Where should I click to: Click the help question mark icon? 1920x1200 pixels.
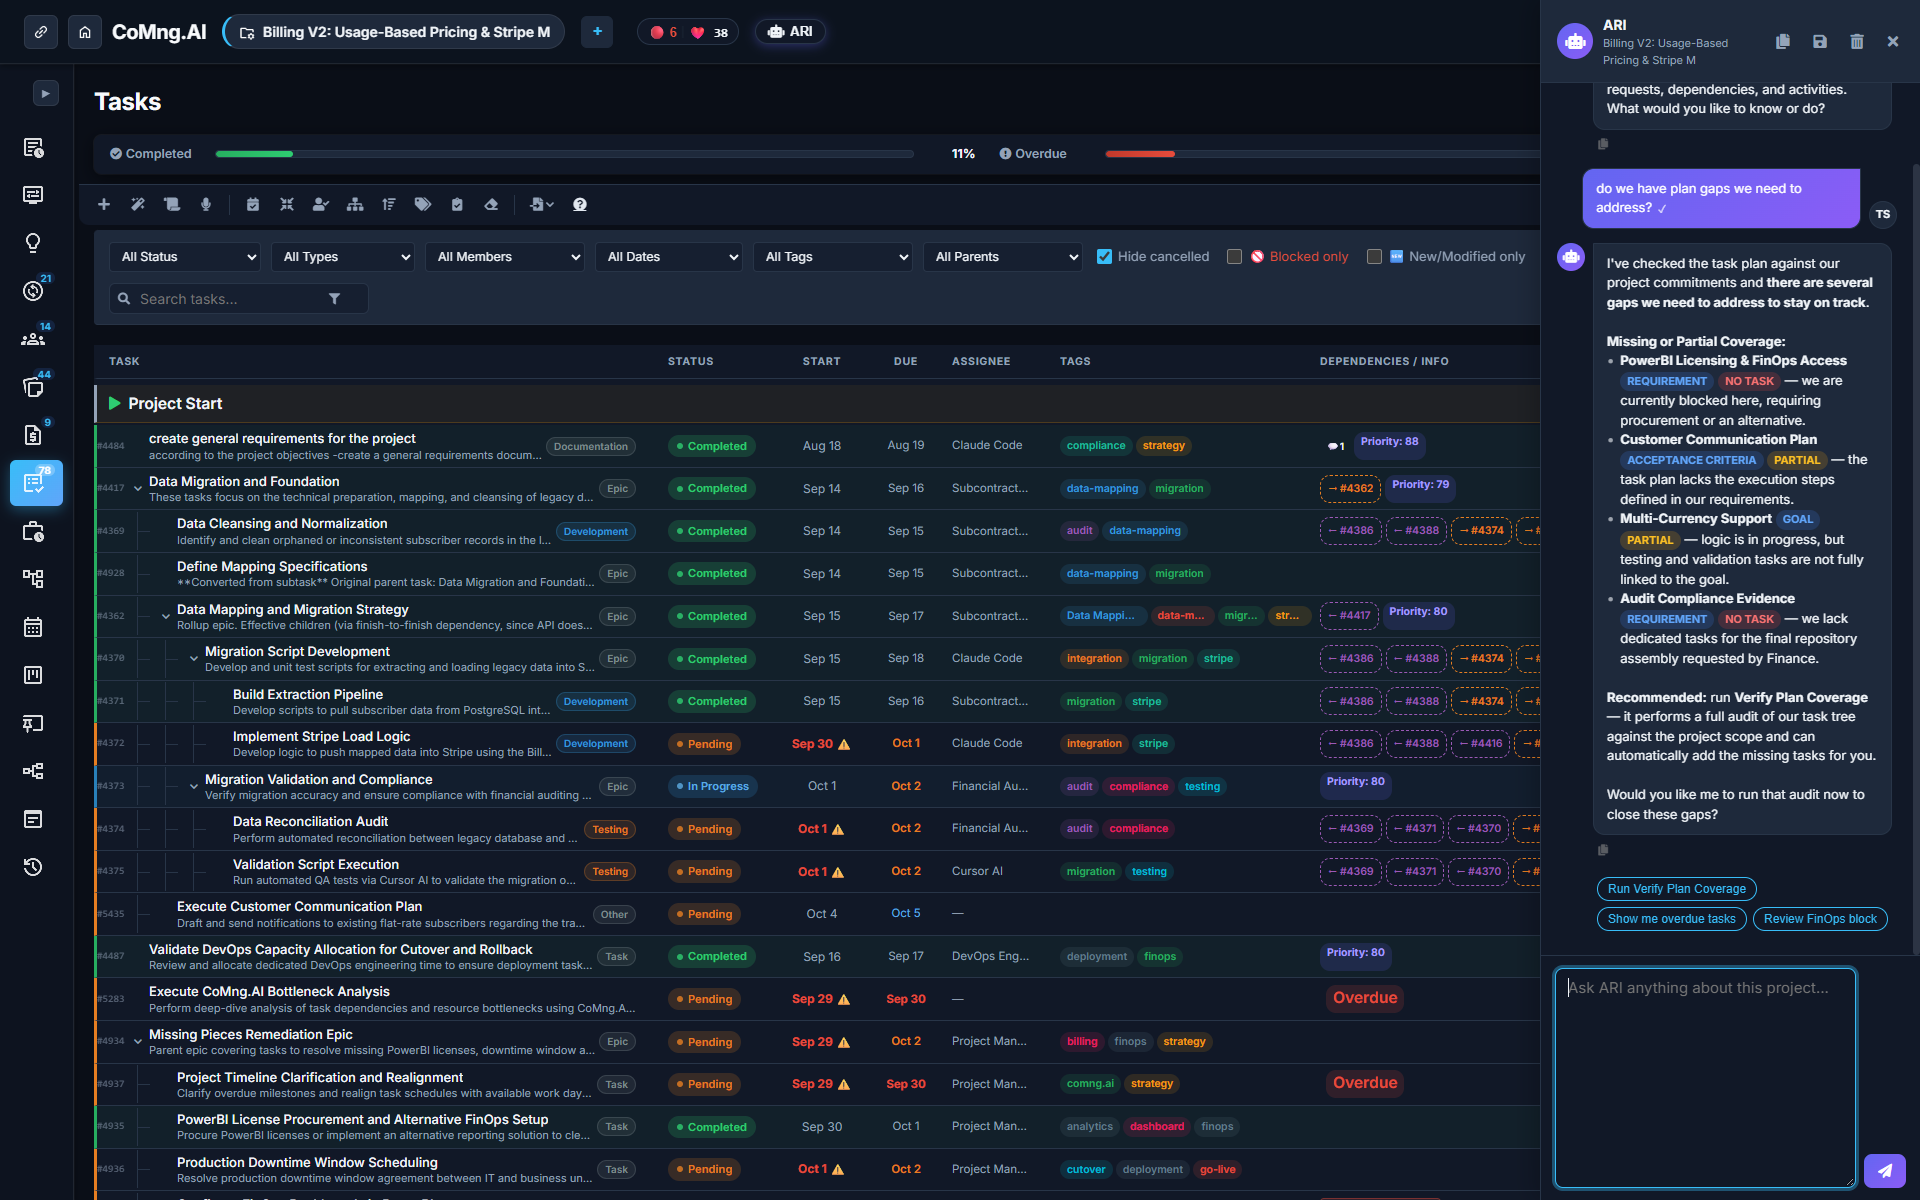pyautogui.click(x=580, y=204)
